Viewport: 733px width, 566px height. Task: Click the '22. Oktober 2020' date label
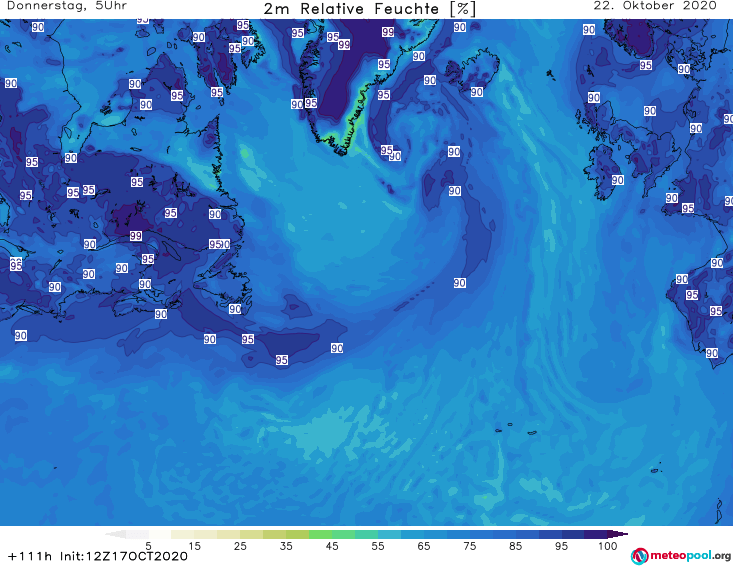pyautogui.click(x=654, y=6)
